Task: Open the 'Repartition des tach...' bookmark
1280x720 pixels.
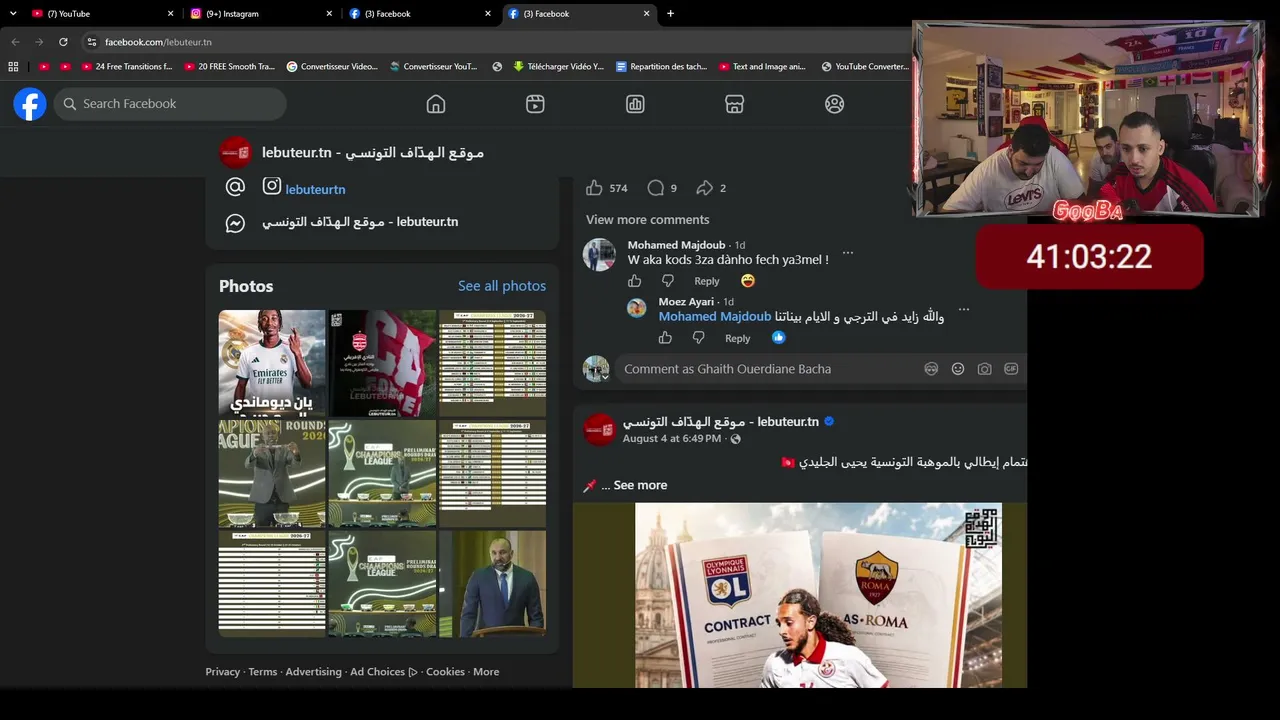Action: point(661,67)
